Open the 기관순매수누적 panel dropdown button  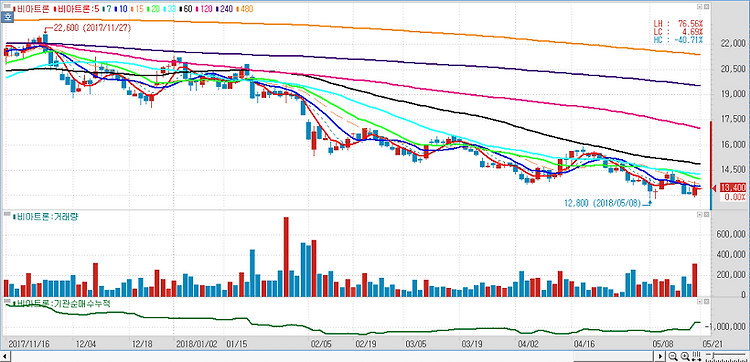pyautogui.click(x=700, y=302)
